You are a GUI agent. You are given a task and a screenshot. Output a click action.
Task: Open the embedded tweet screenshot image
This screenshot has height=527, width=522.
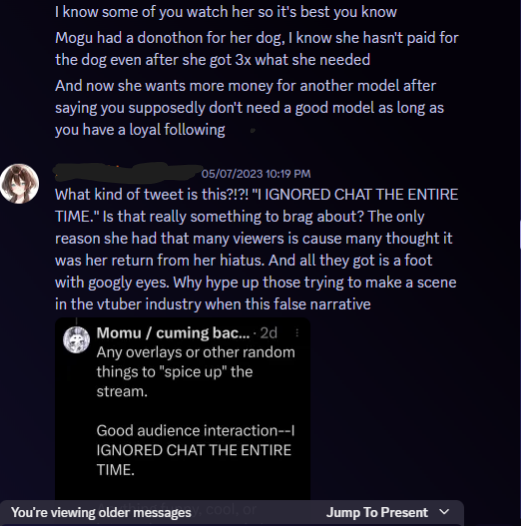[183, 409]
